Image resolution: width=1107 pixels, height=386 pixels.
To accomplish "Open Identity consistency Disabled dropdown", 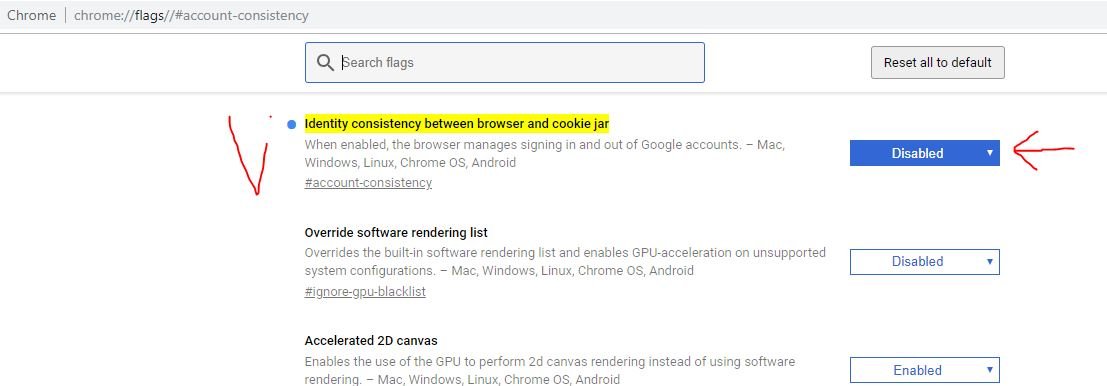I will (x=924, y=153).
